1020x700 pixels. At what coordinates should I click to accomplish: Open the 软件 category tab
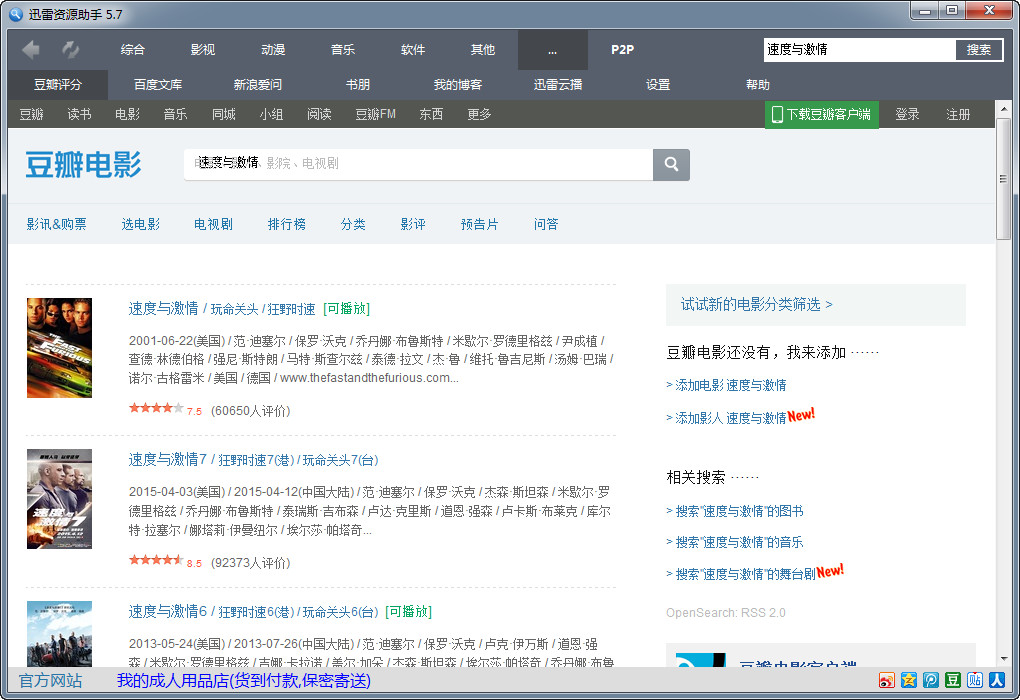pyautogui.click(x=413, y=49)
